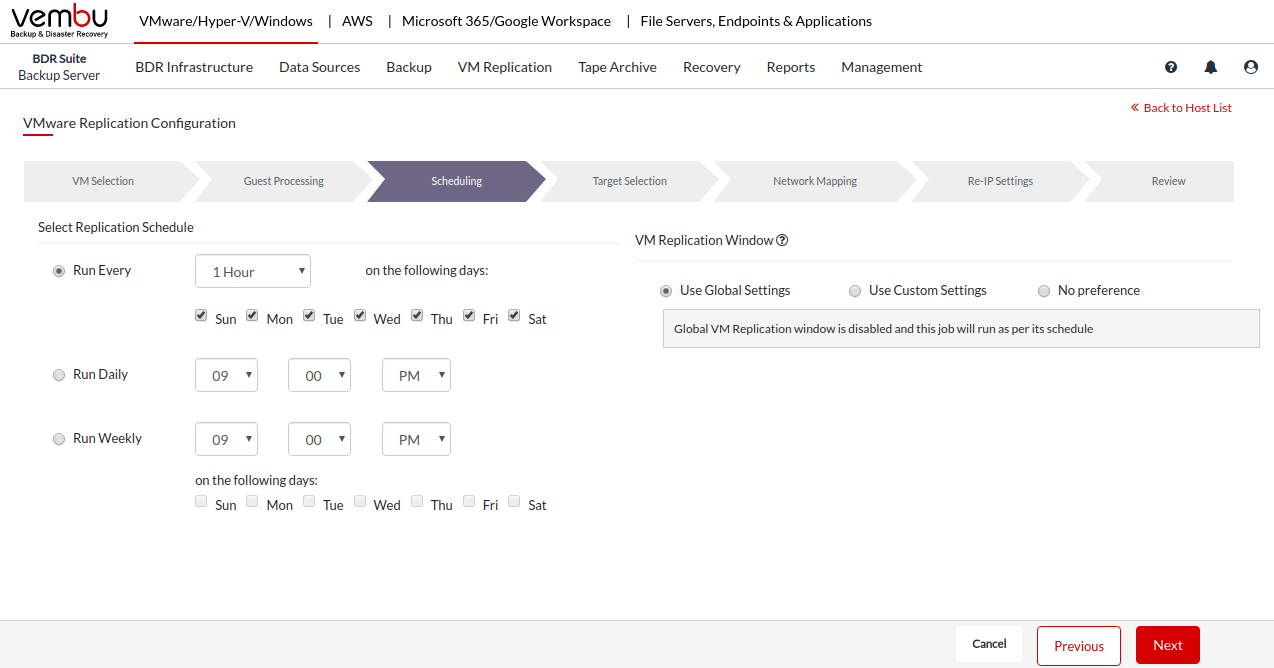
Task: Open the notifications bell icon
Action: (1211, 67)
